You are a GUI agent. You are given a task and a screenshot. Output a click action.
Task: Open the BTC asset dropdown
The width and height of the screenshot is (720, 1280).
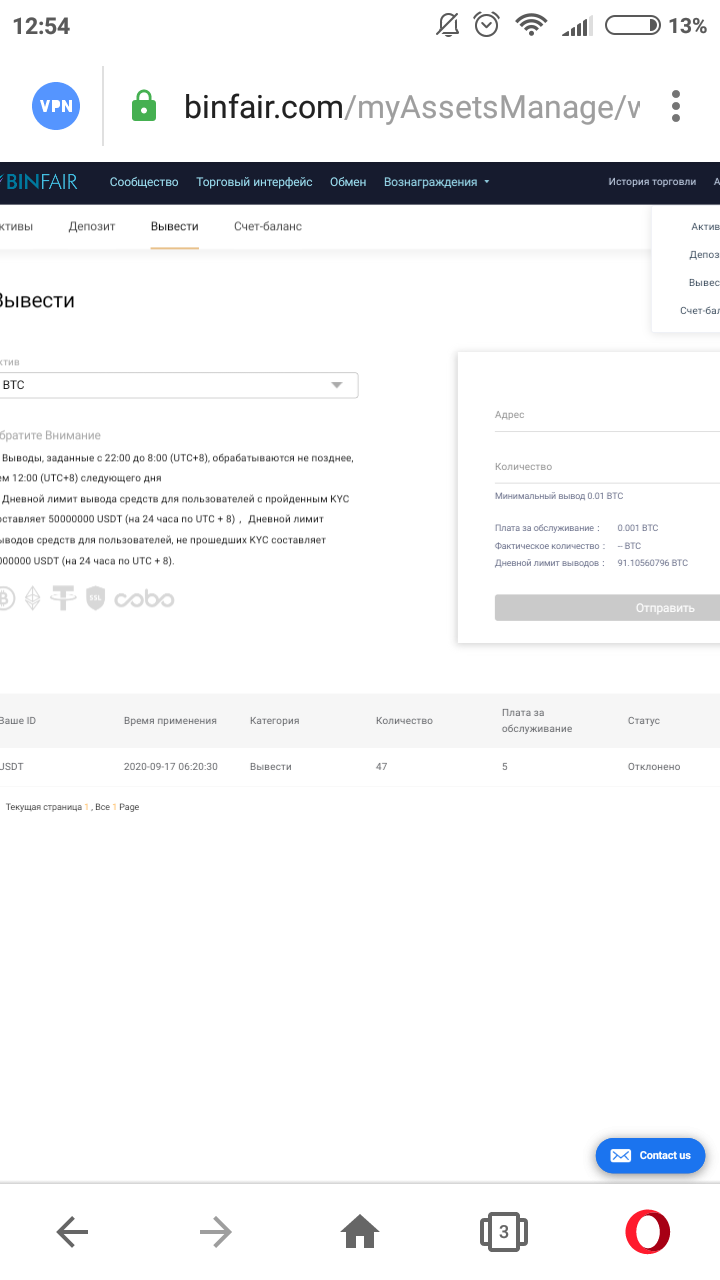[x=178, y=385]
